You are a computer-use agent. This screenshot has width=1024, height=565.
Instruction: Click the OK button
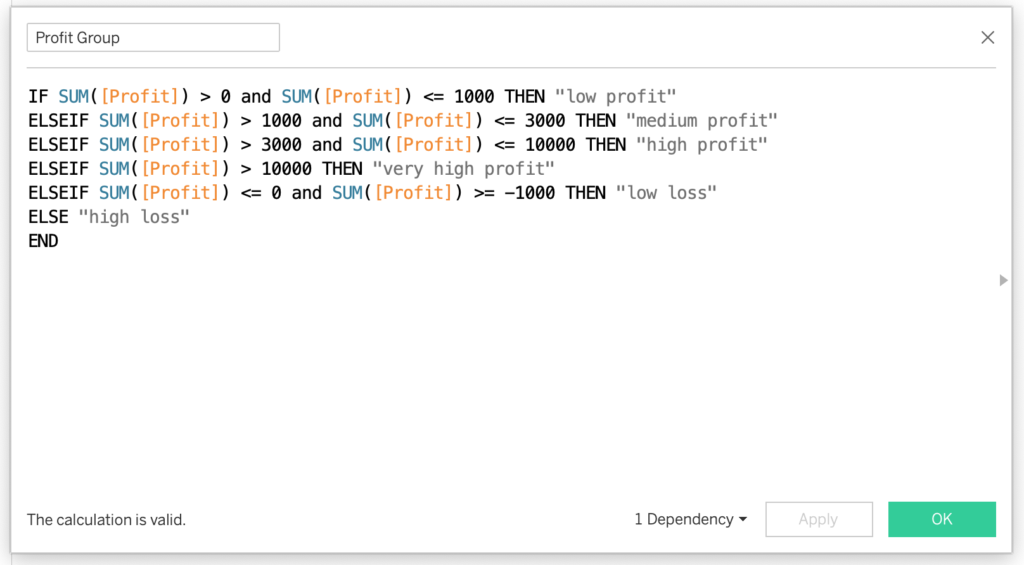[x=941, y=519]
